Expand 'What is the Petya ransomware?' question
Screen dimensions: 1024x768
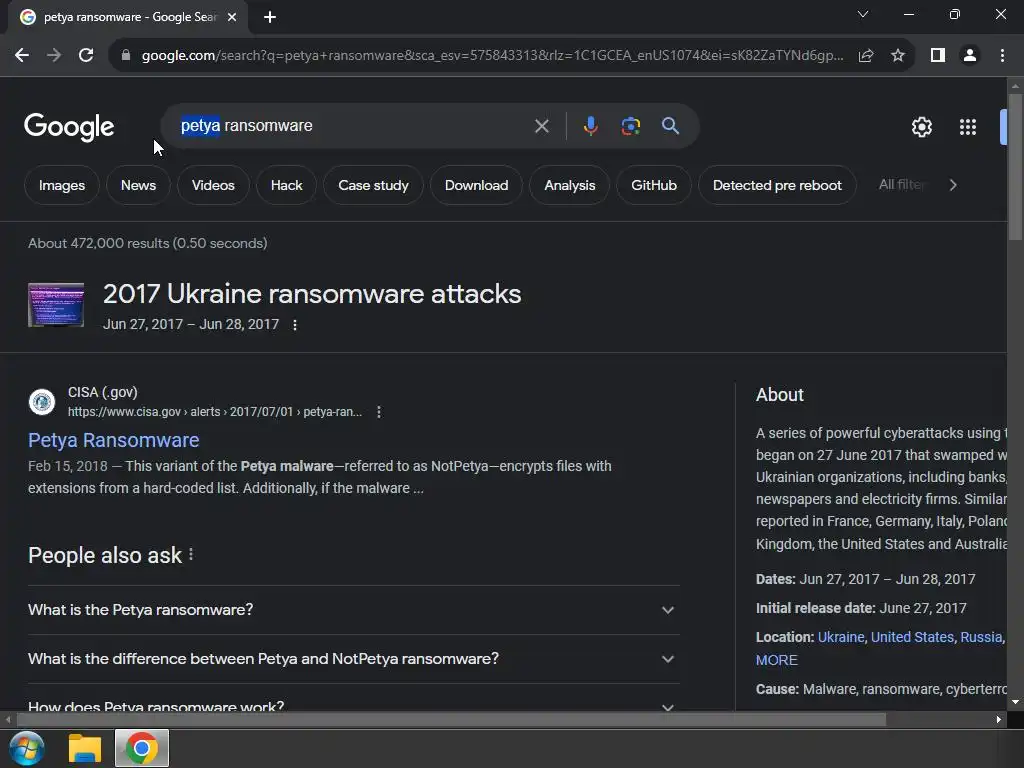tap(353, 610)
